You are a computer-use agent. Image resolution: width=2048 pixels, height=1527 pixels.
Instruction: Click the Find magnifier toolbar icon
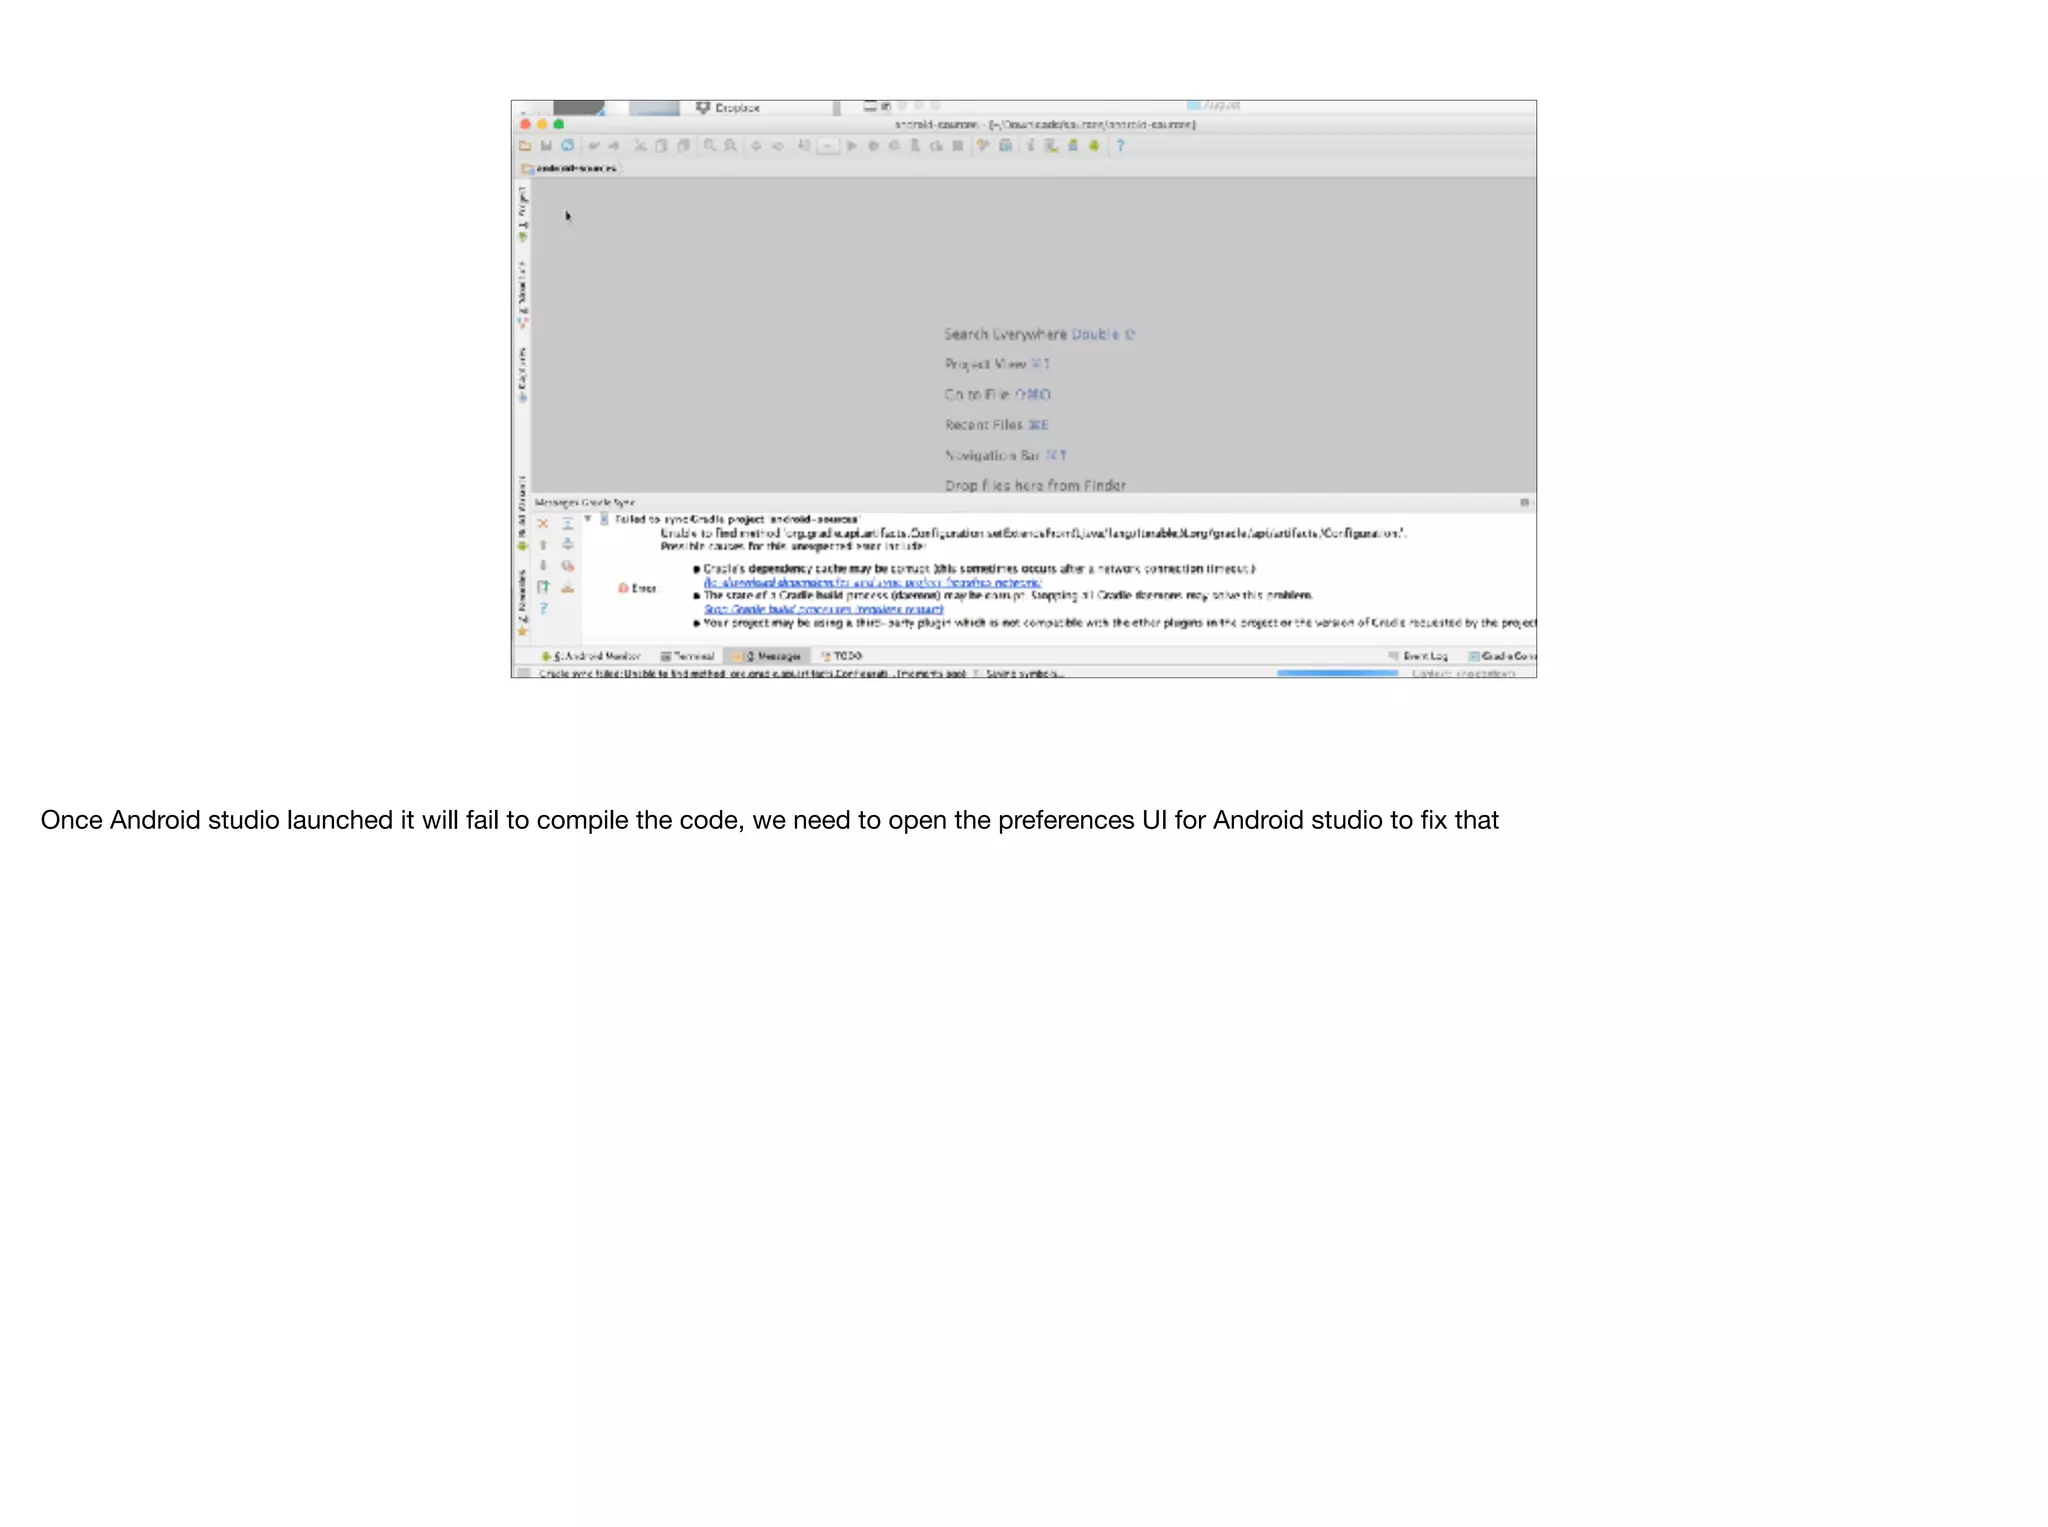709,146
